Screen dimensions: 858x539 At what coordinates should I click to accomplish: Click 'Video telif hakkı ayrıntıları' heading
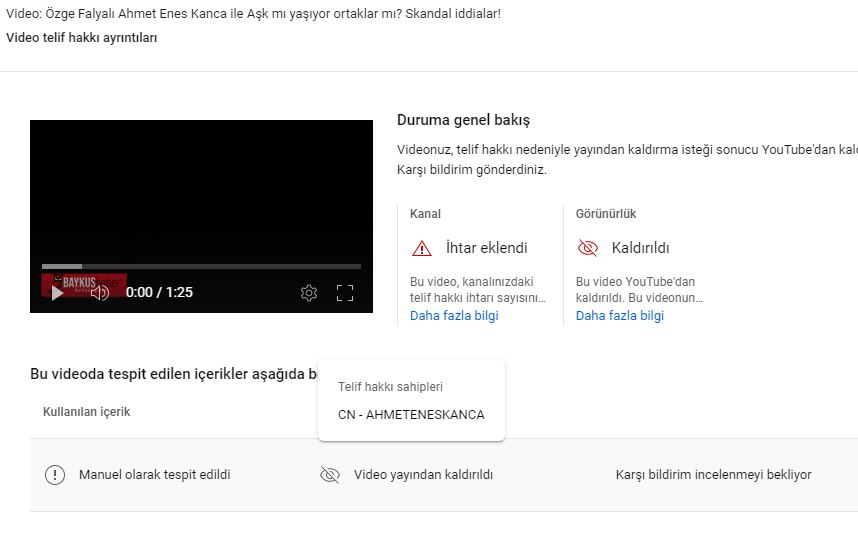(x=82, y=38)
